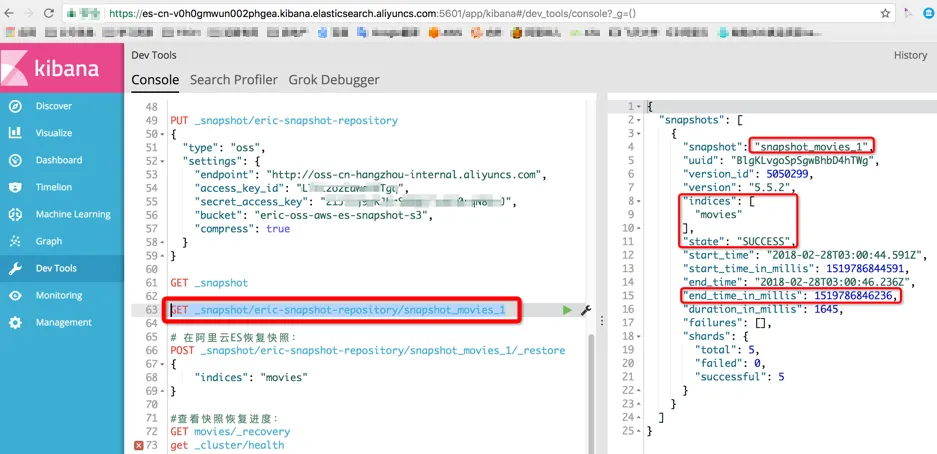The image size is (937, 454).
Task: Collapse shards object at output line 18
Action: point(641,336)
